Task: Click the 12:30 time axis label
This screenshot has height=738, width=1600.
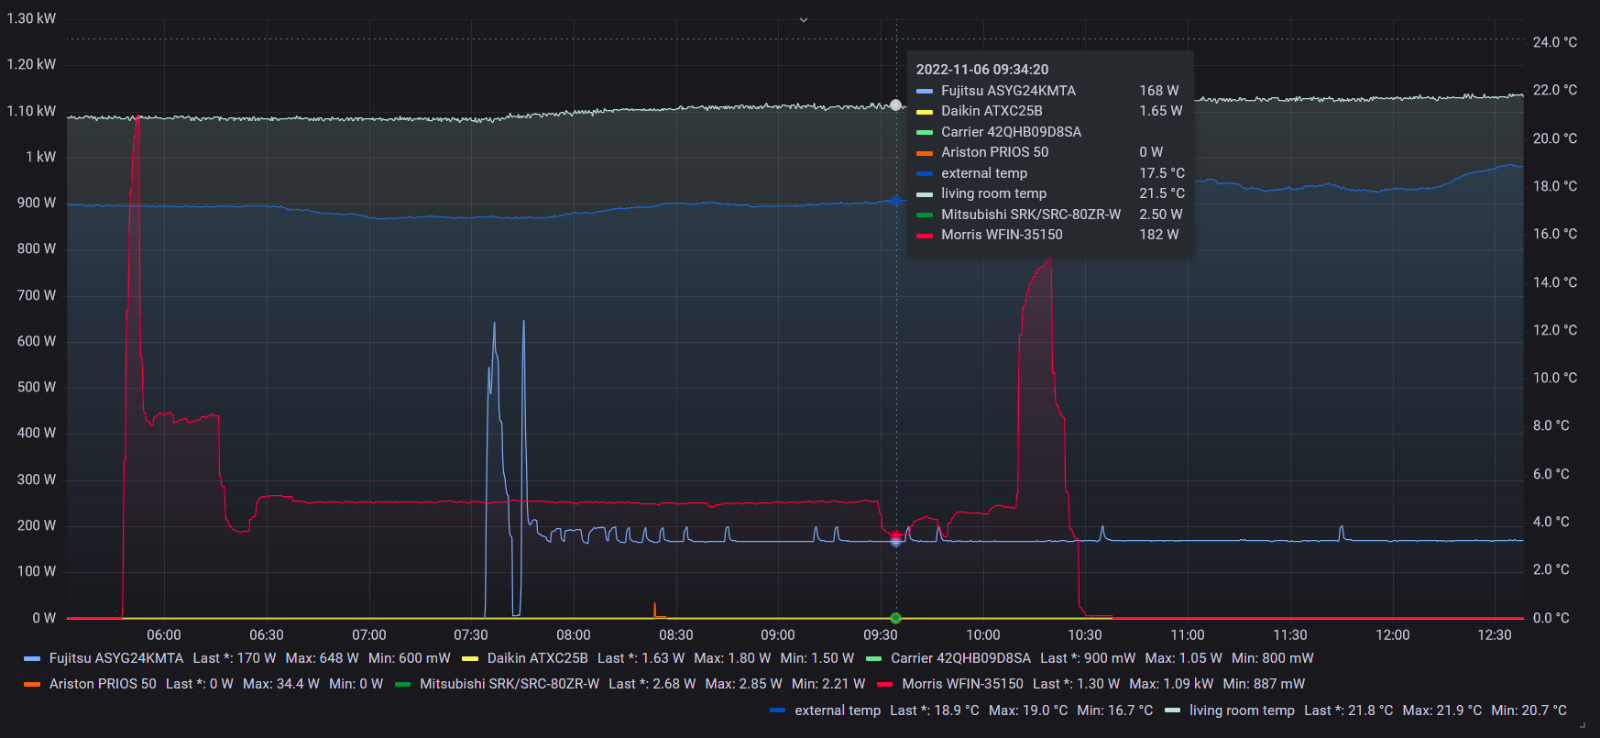Action: point(1495,635)
